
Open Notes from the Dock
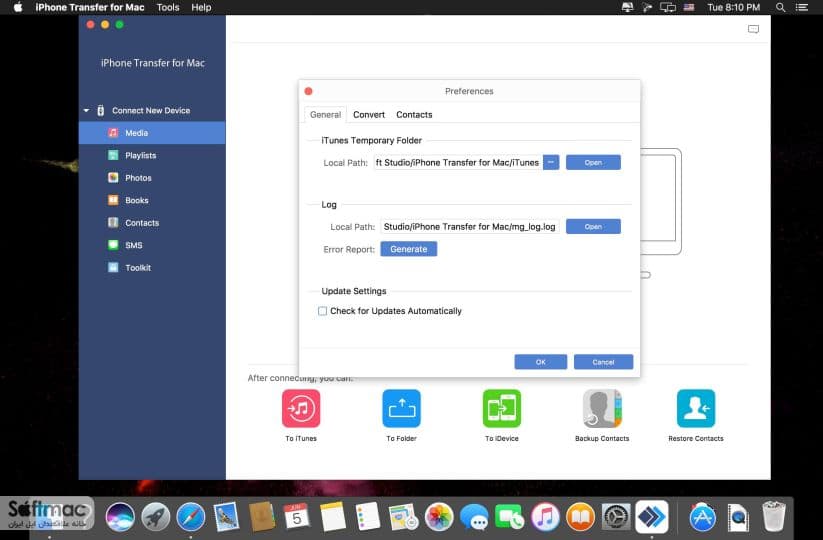click(x=332, y=517)
